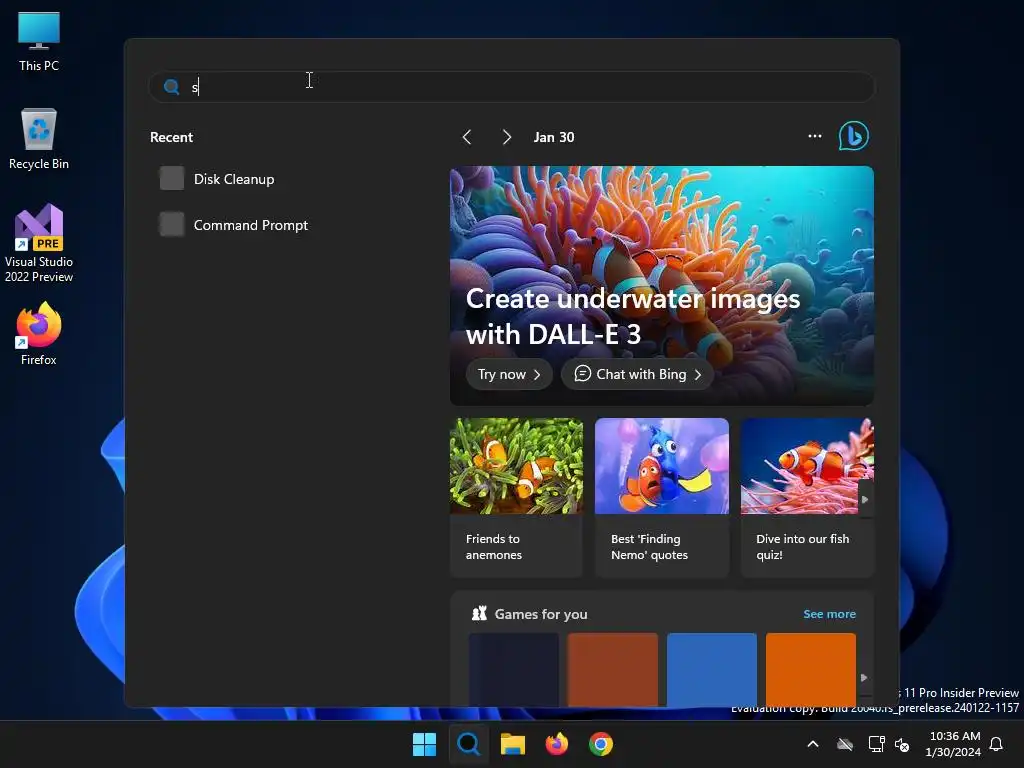Advance the fish cards carousel arrow

pos(865,500)
